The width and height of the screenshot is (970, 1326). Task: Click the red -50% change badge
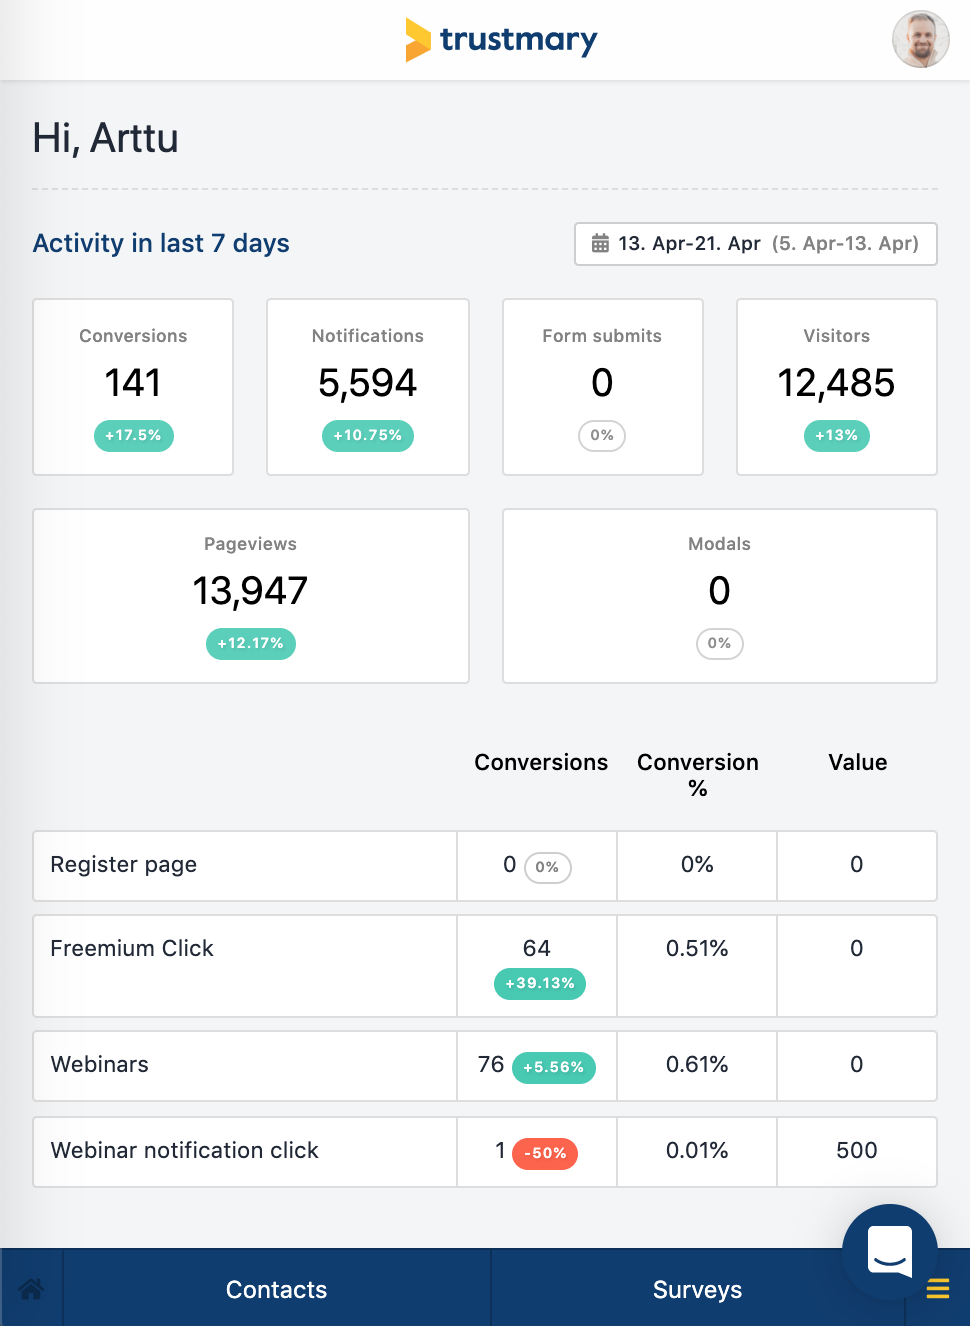[545, 1153]
